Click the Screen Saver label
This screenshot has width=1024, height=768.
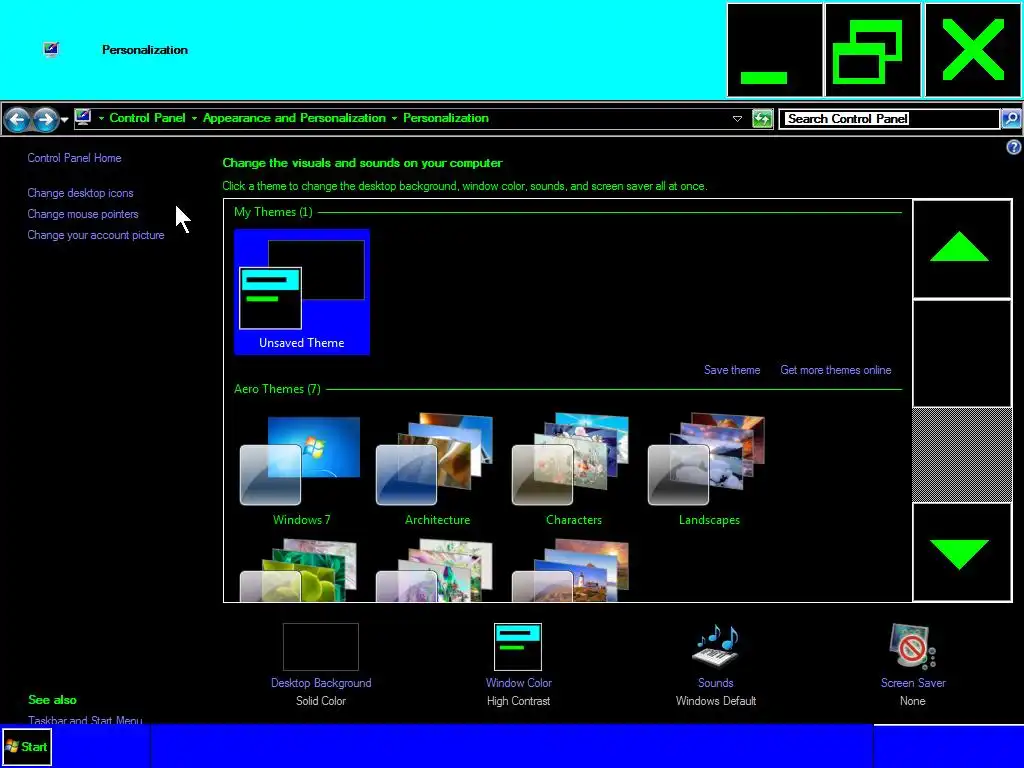913,683
